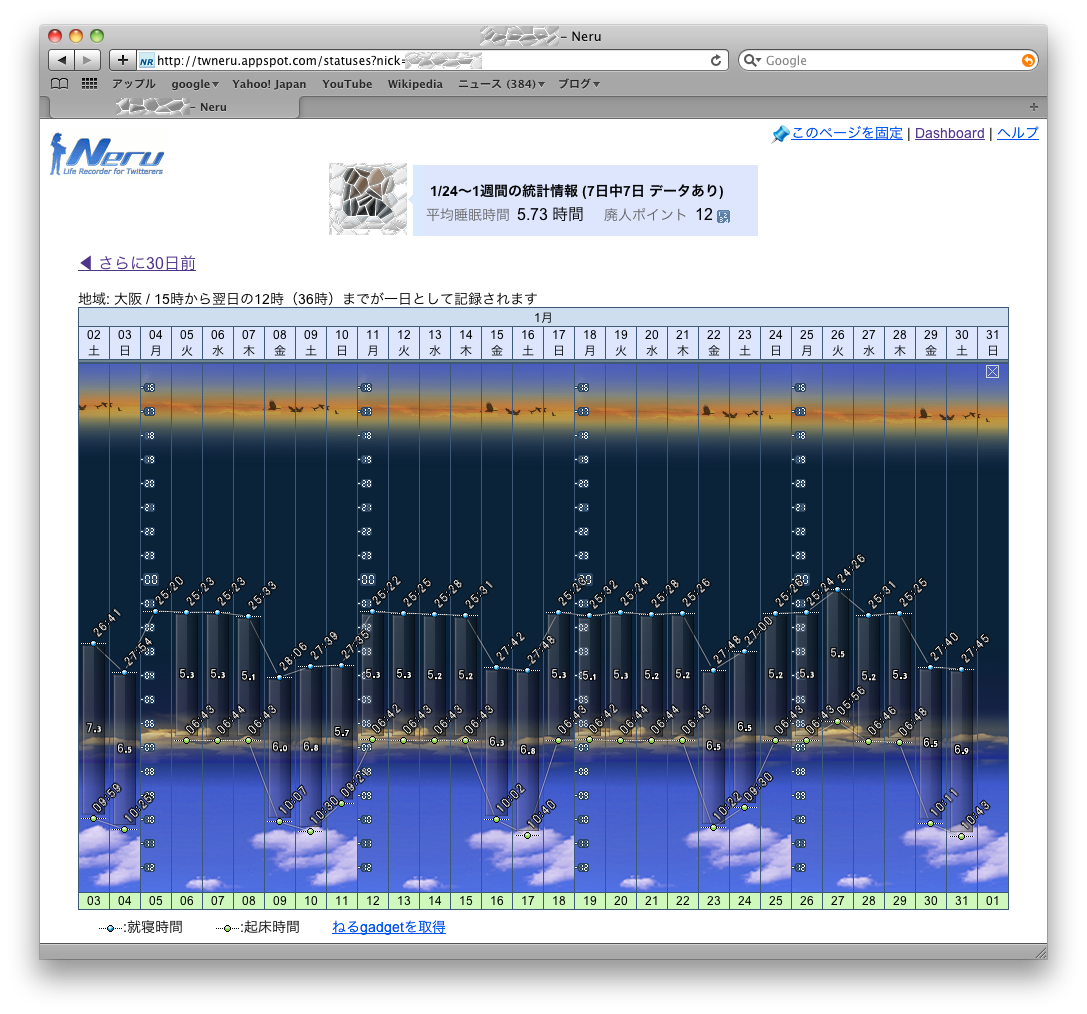The height and width of the screenshot is (1014, 1087).
Task: Open the bookmarks book icon
Action: point(60,84)
